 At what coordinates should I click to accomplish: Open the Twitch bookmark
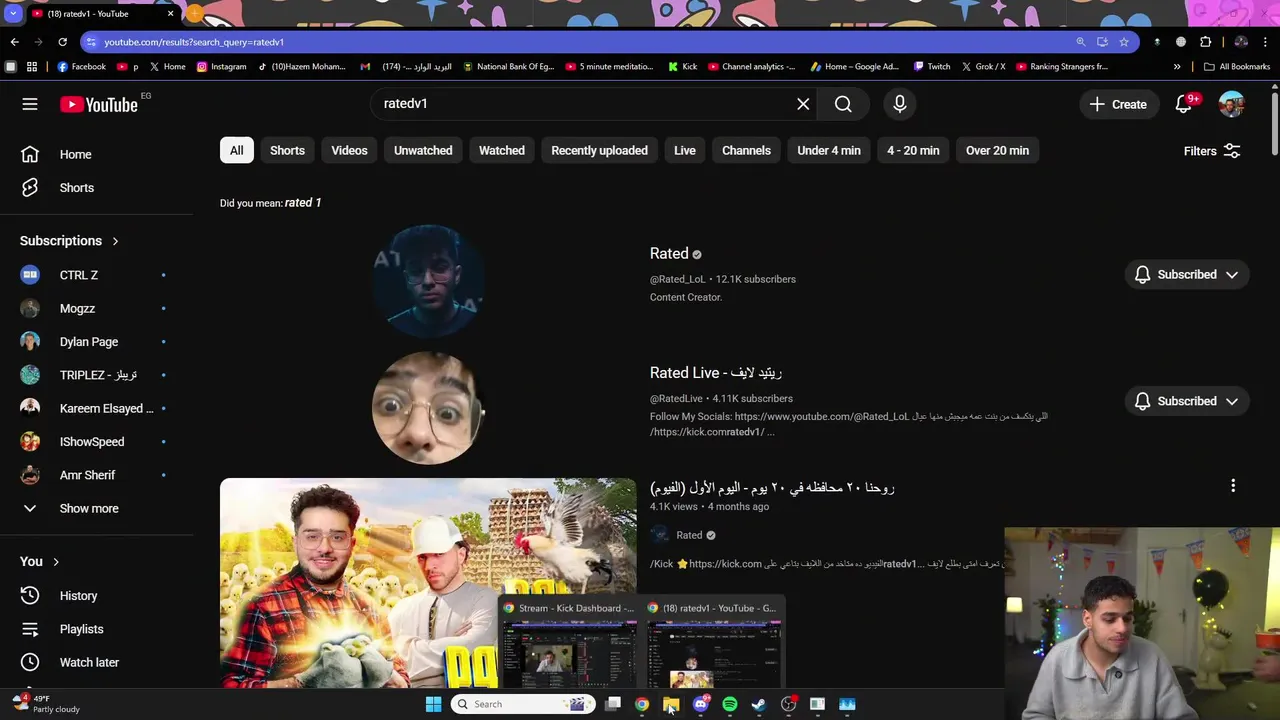(932, 67)
